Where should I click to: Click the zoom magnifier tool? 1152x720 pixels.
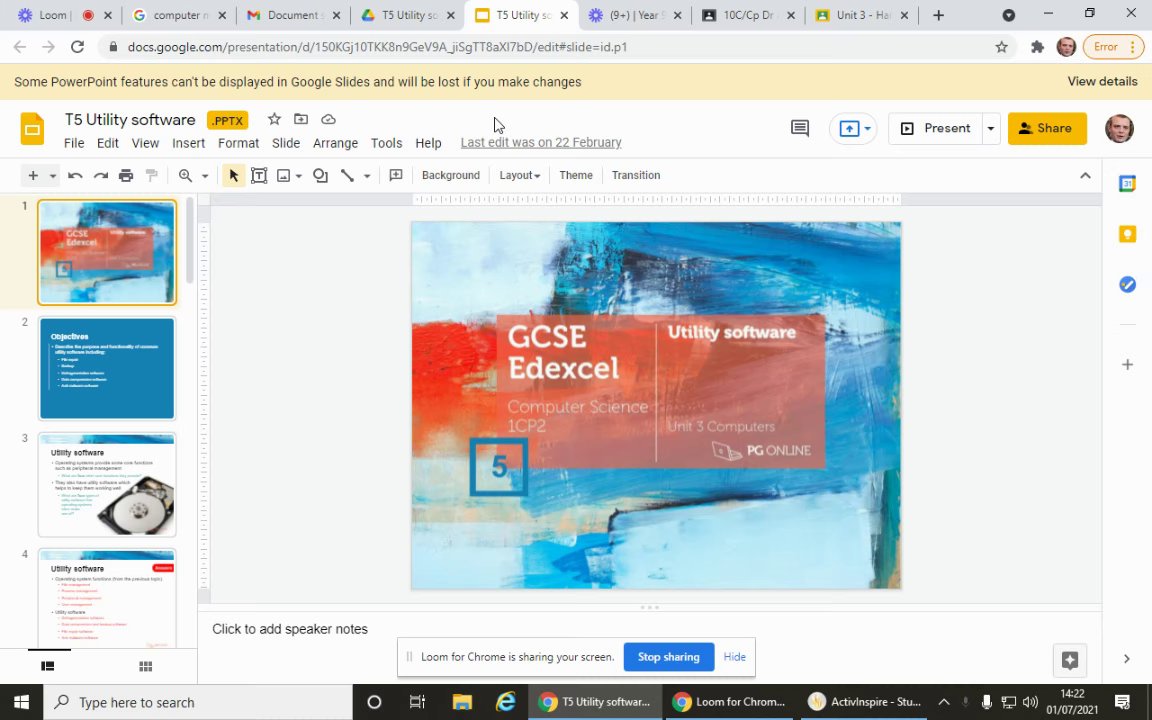coord(185,176)
